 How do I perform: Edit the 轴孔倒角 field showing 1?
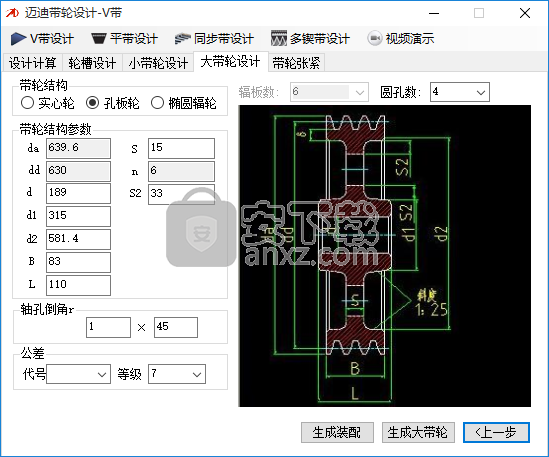point(109,327)
